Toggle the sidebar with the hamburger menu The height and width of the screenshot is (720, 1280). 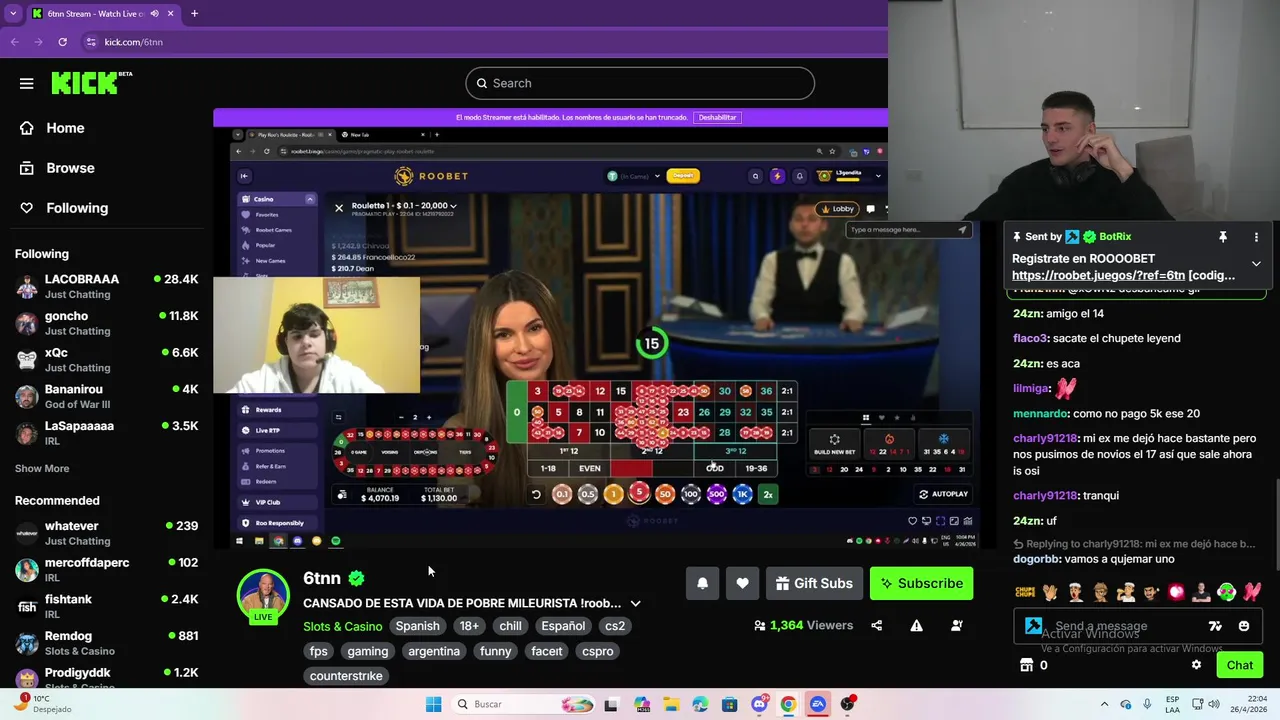tap(26, 84)
